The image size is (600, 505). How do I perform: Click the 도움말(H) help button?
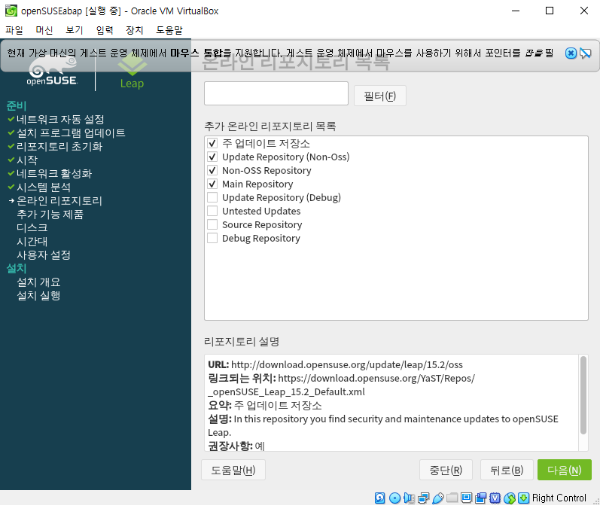(233, 470)
